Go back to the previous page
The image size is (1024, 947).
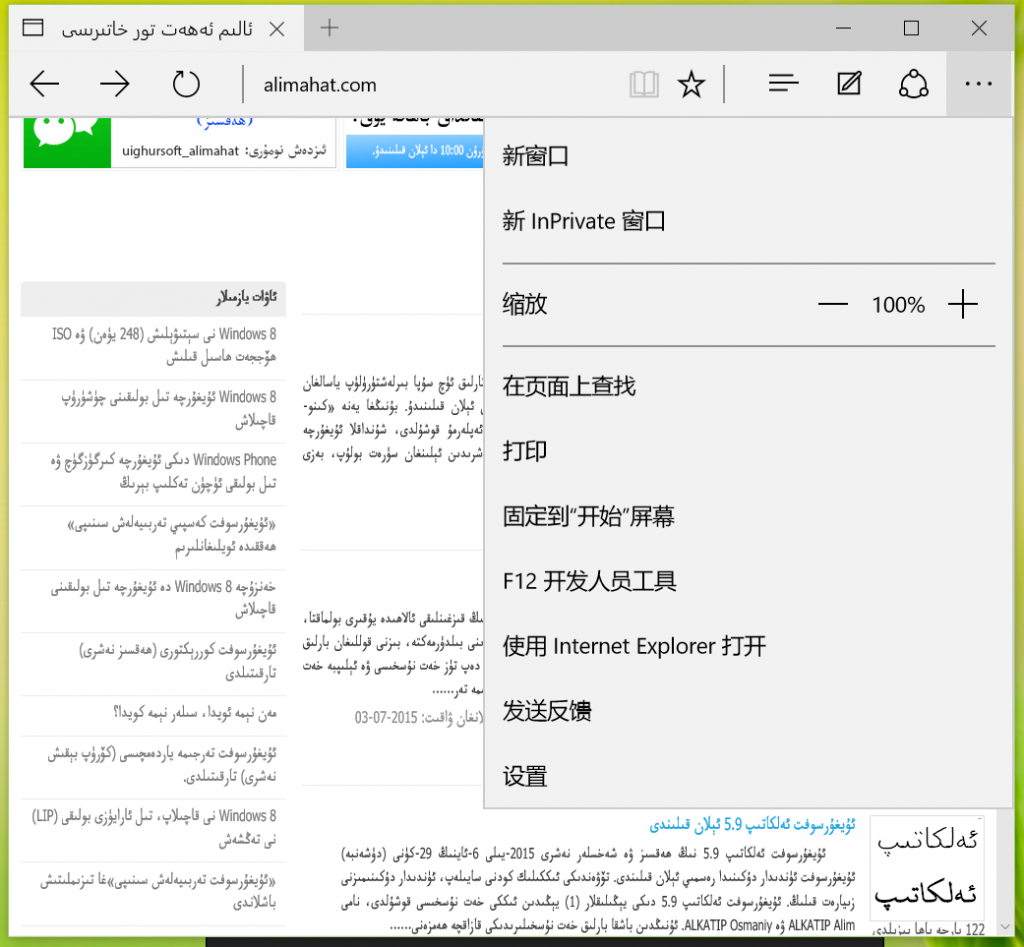point(44,84)
